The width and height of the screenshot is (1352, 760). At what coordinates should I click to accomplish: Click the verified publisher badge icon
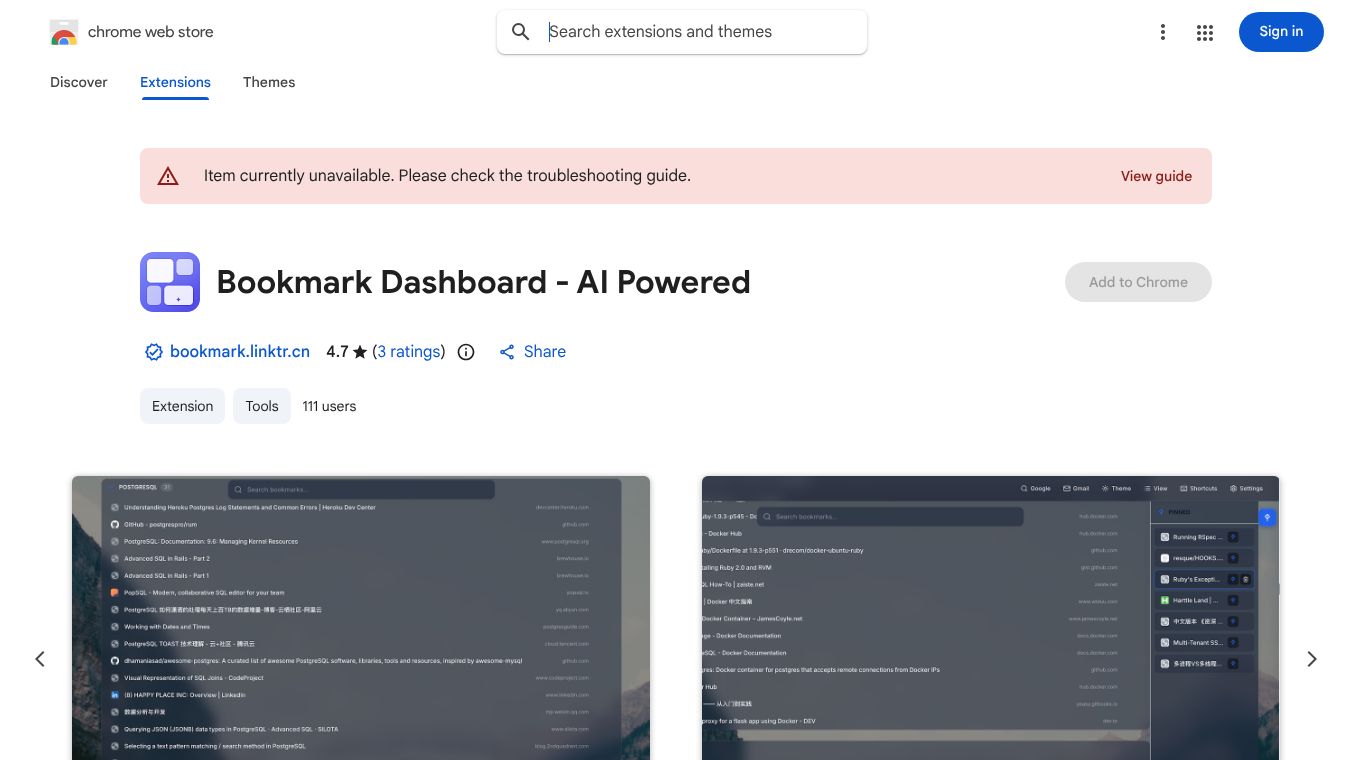pos(154,352)
